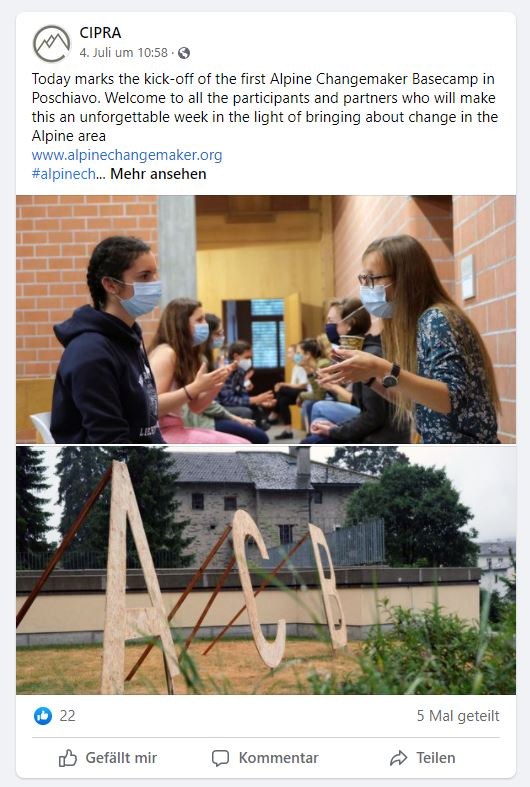This screenshot has width=530, height=787.
Task: Open the photo of masked participants talking
Action: click(266, 319)
